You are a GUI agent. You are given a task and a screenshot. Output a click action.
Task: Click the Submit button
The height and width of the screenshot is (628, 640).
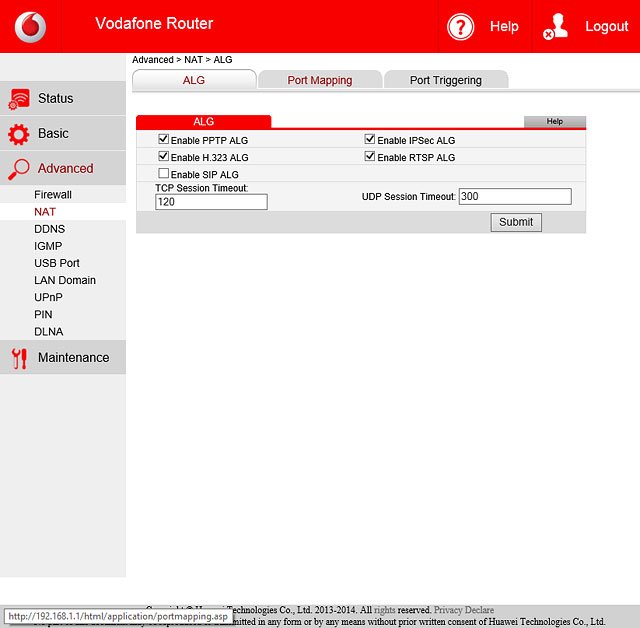coord(516,222)
